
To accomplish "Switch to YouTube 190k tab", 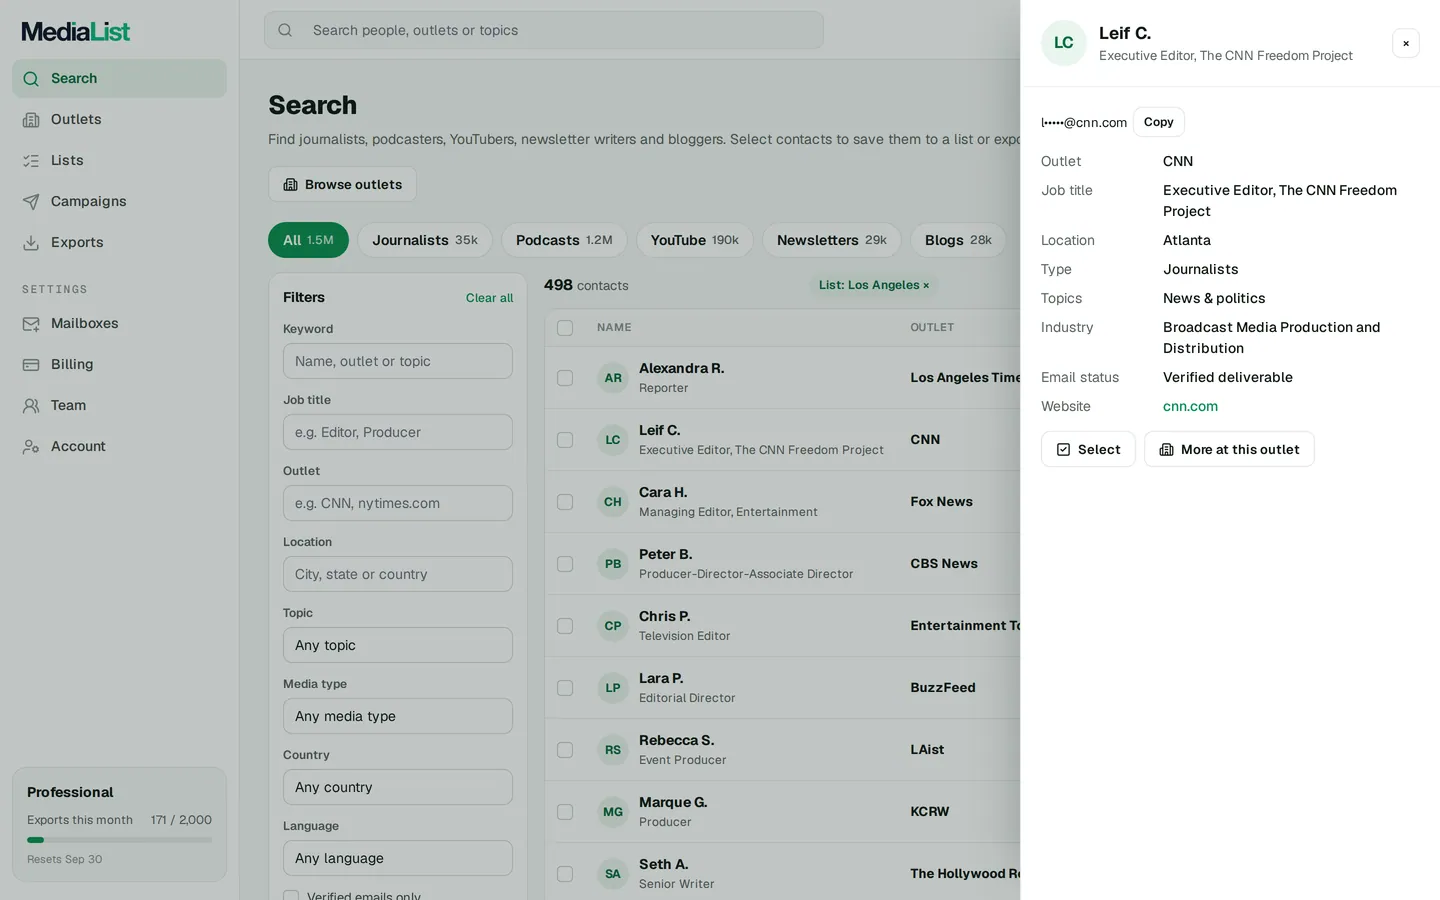I will coord(694,240).
